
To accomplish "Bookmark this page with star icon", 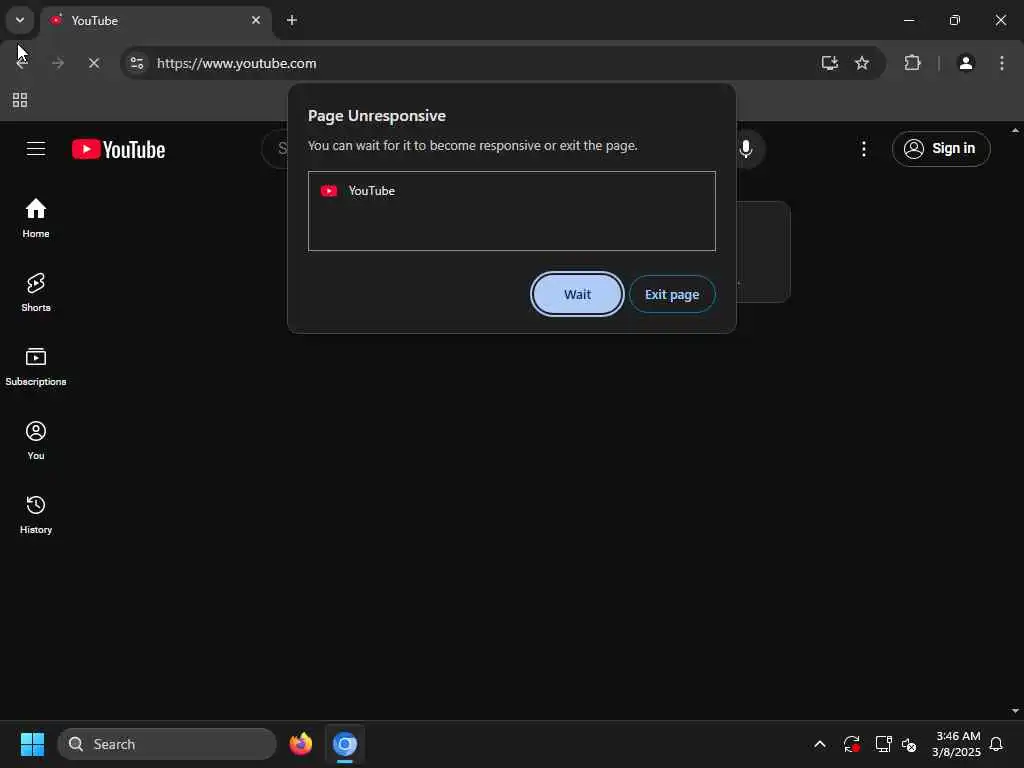I will [x=862, y=63].
